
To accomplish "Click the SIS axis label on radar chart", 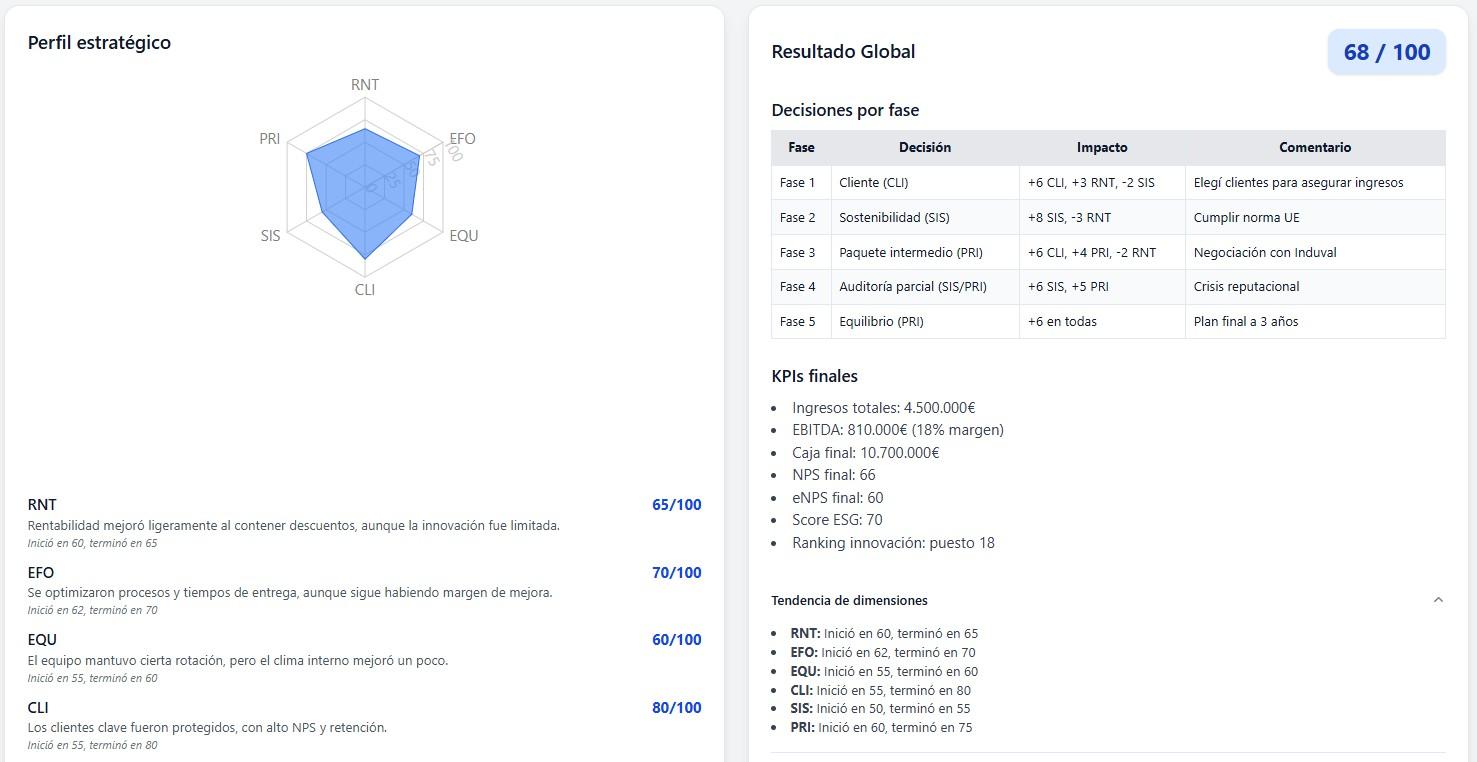I will pos(270,236).
